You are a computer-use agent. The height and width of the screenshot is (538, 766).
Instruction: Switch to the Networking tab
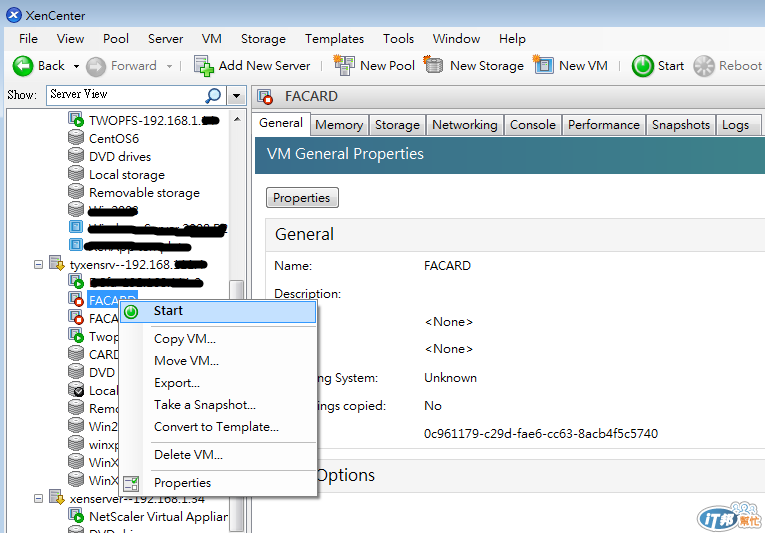tap(465, 125)
